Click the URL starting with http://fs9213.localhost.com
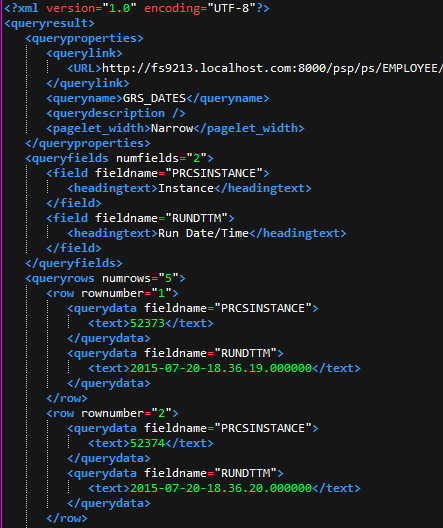This screenshot has height=528, width=443. (x=272, y=68)
